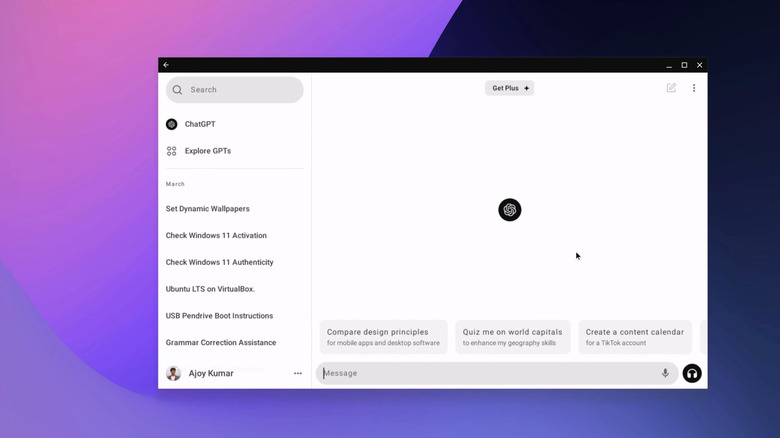Open Explore GPTs
The image size is (780, 438).
[x=235, y=151]
